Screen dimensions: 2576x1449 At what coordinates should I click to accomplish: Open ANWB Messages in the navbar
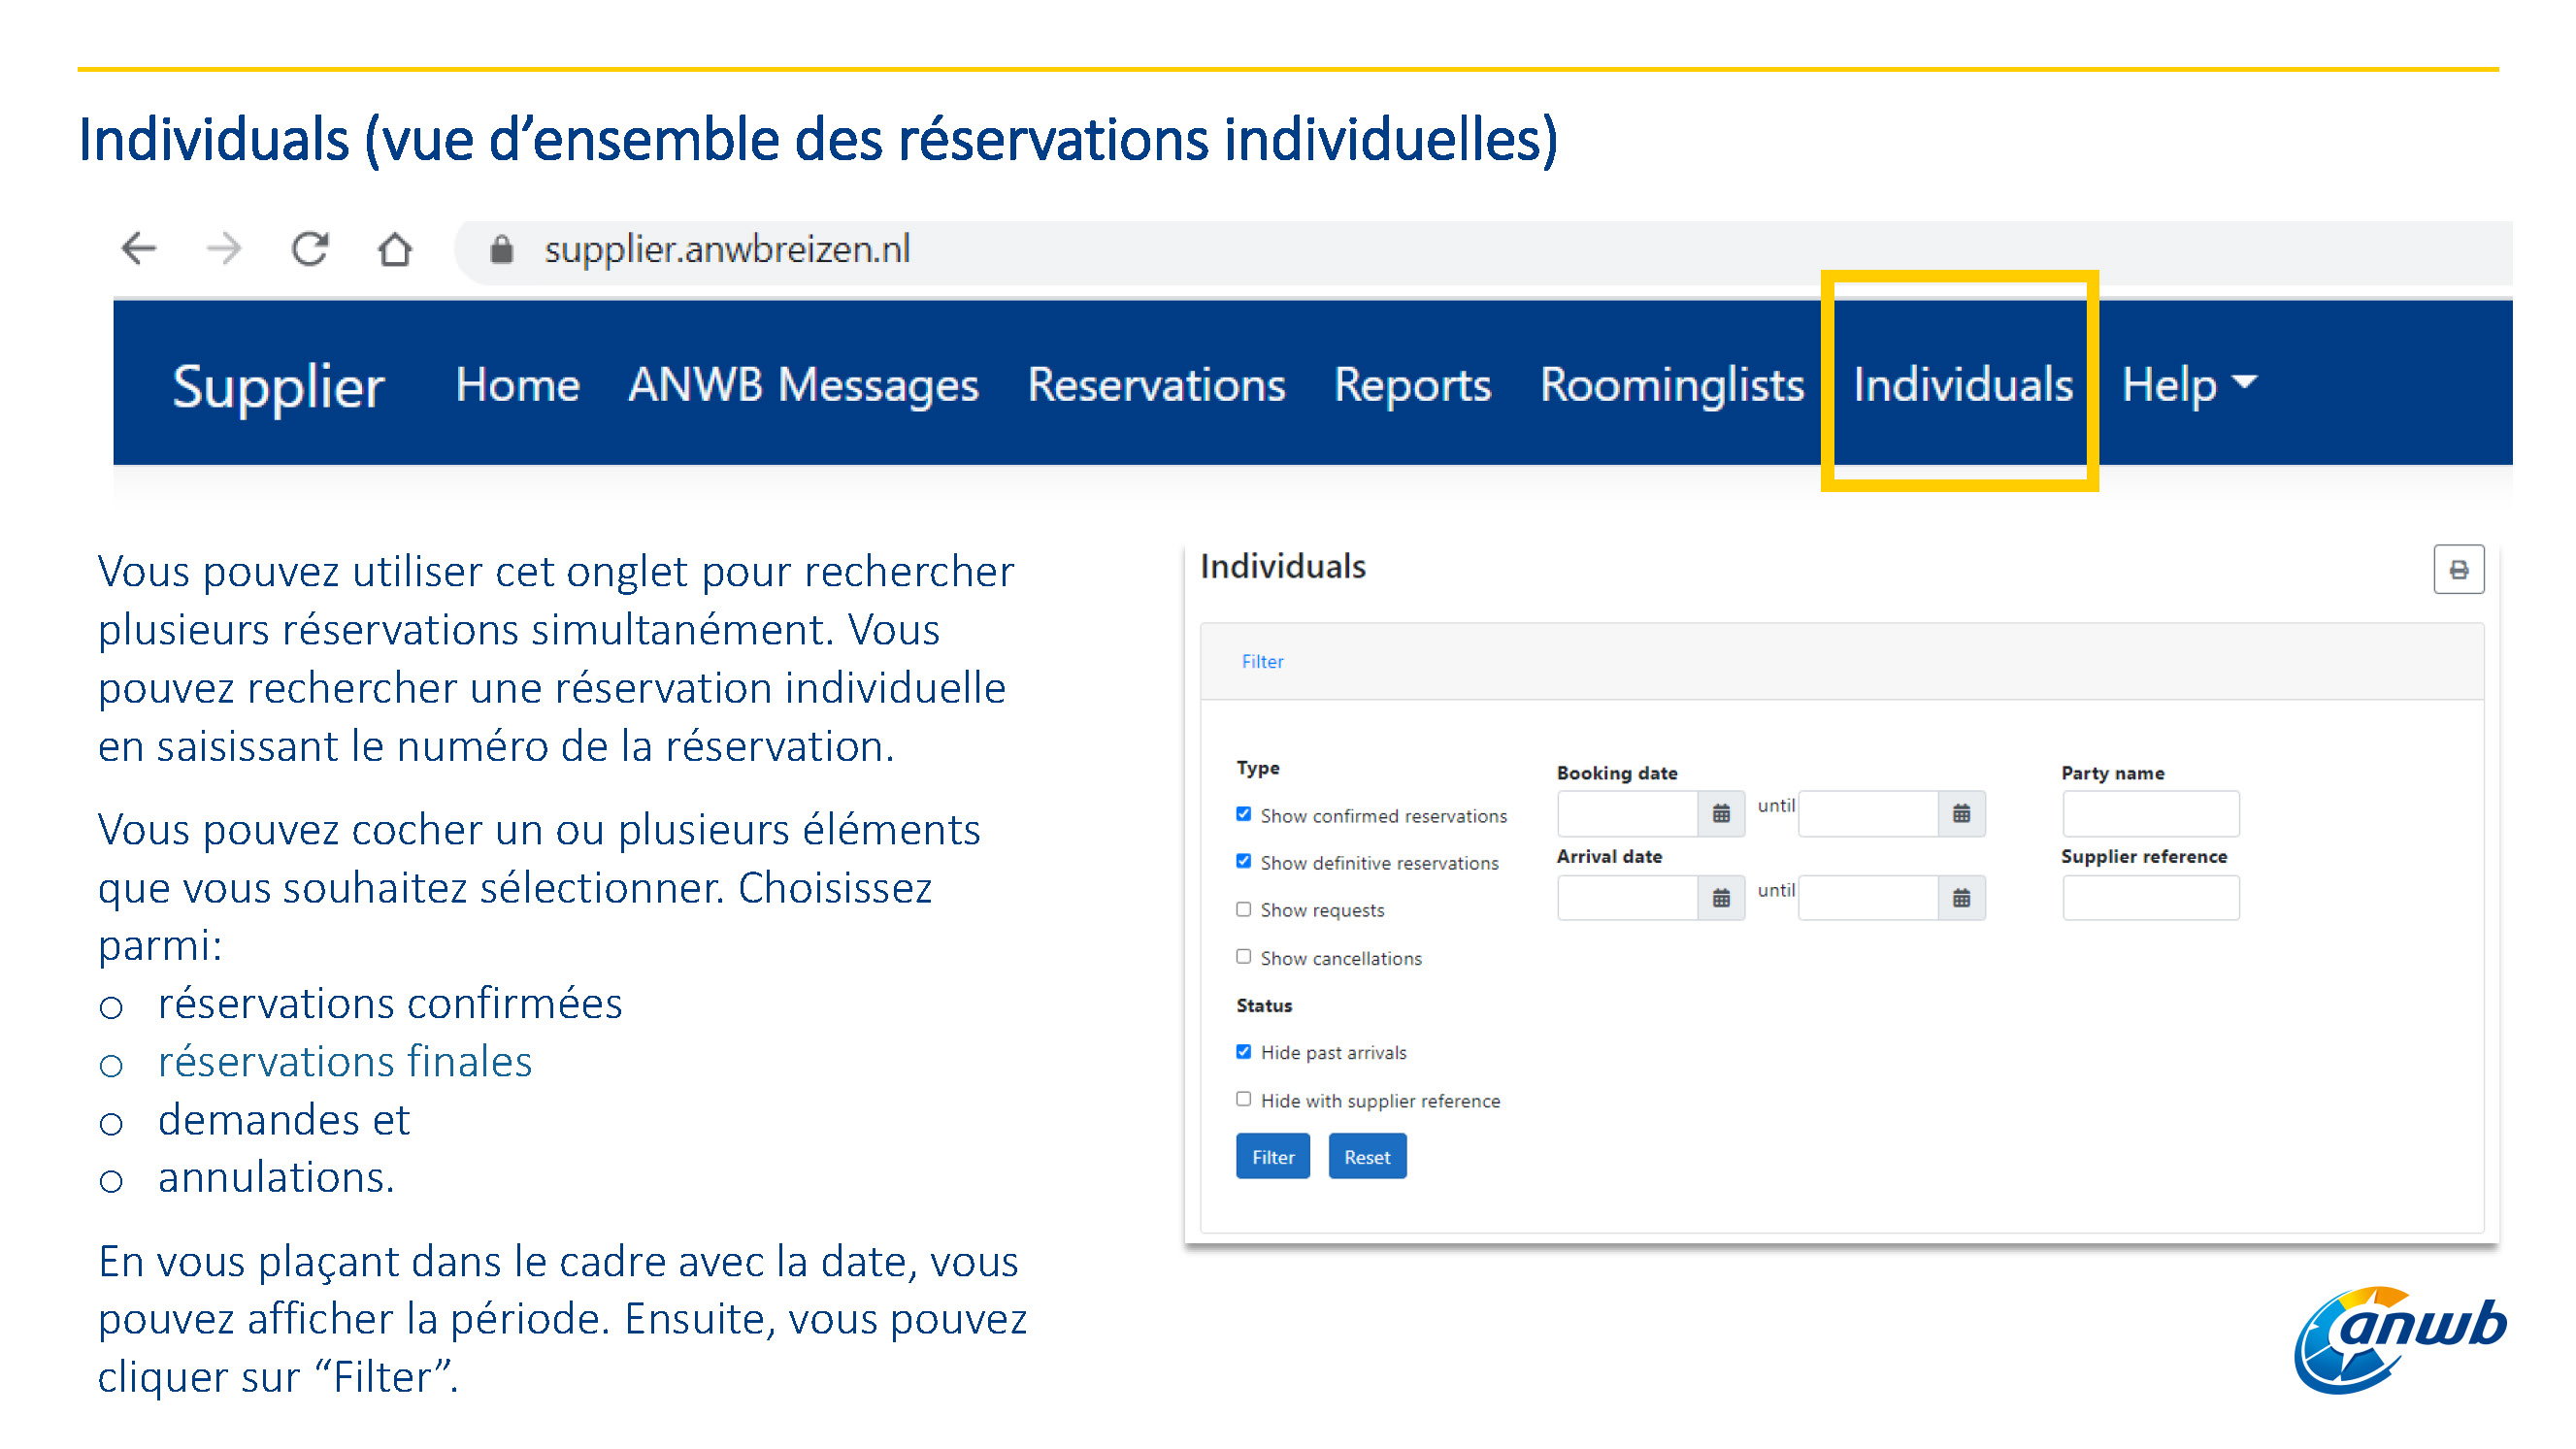pyautogui.click(x=803, y=385)
